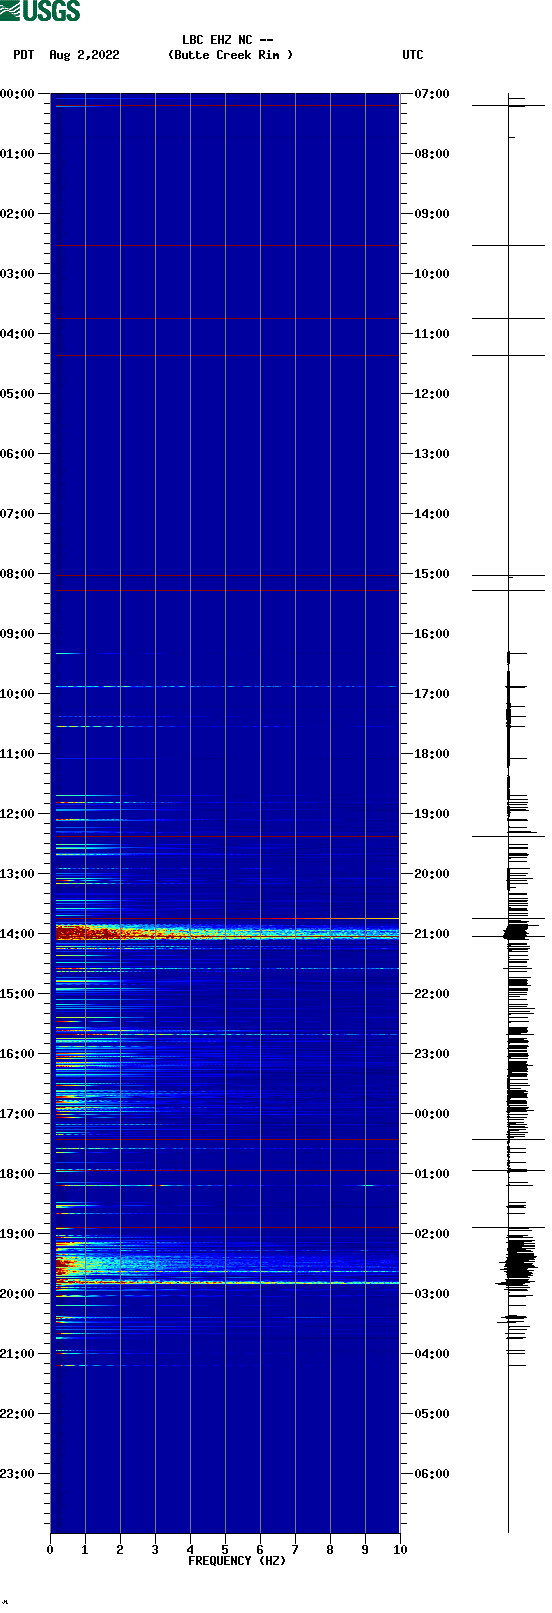Click the 04:00 PDT time label
This screenshot has width=552, height=1613.
(x=17, y=334)
